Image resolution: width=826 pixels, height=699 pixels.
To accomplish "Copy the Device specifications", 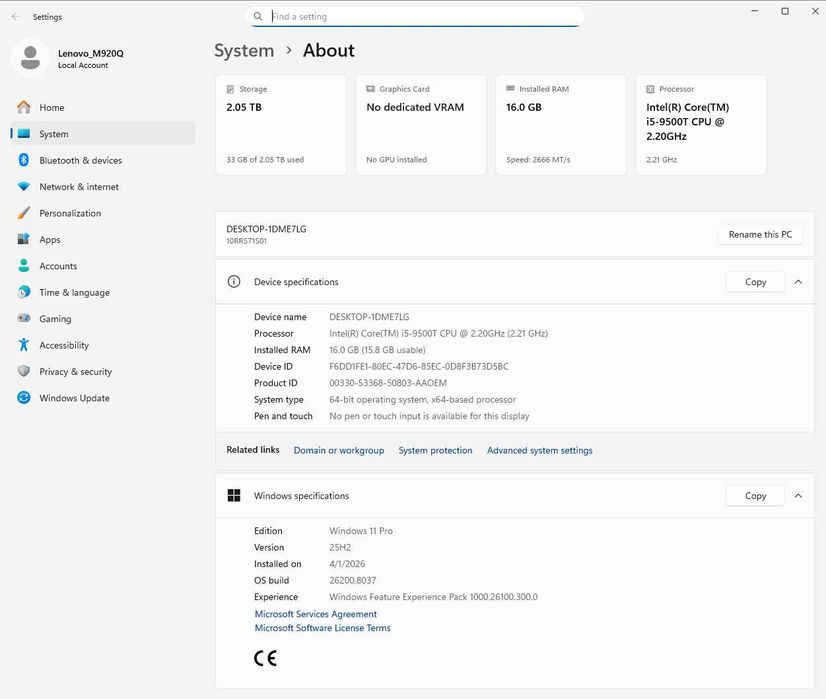I will click(755, 282).
